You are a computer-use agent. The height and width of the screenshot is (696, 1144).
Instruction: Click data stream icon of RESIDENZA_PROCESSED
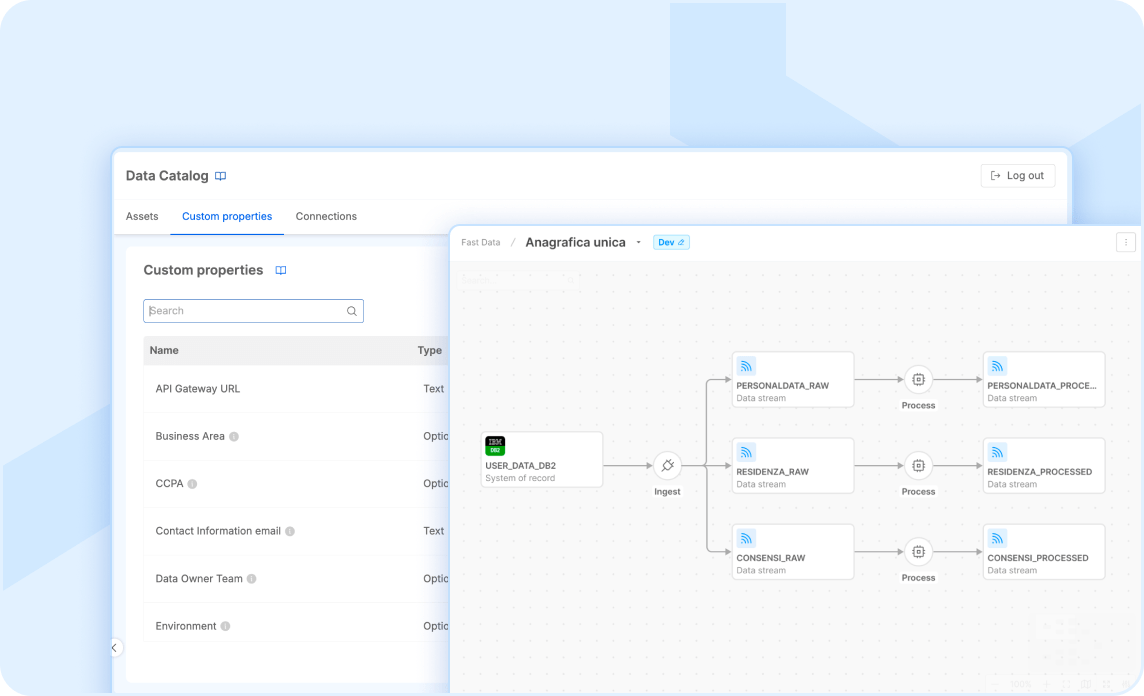tap(997, 452)
